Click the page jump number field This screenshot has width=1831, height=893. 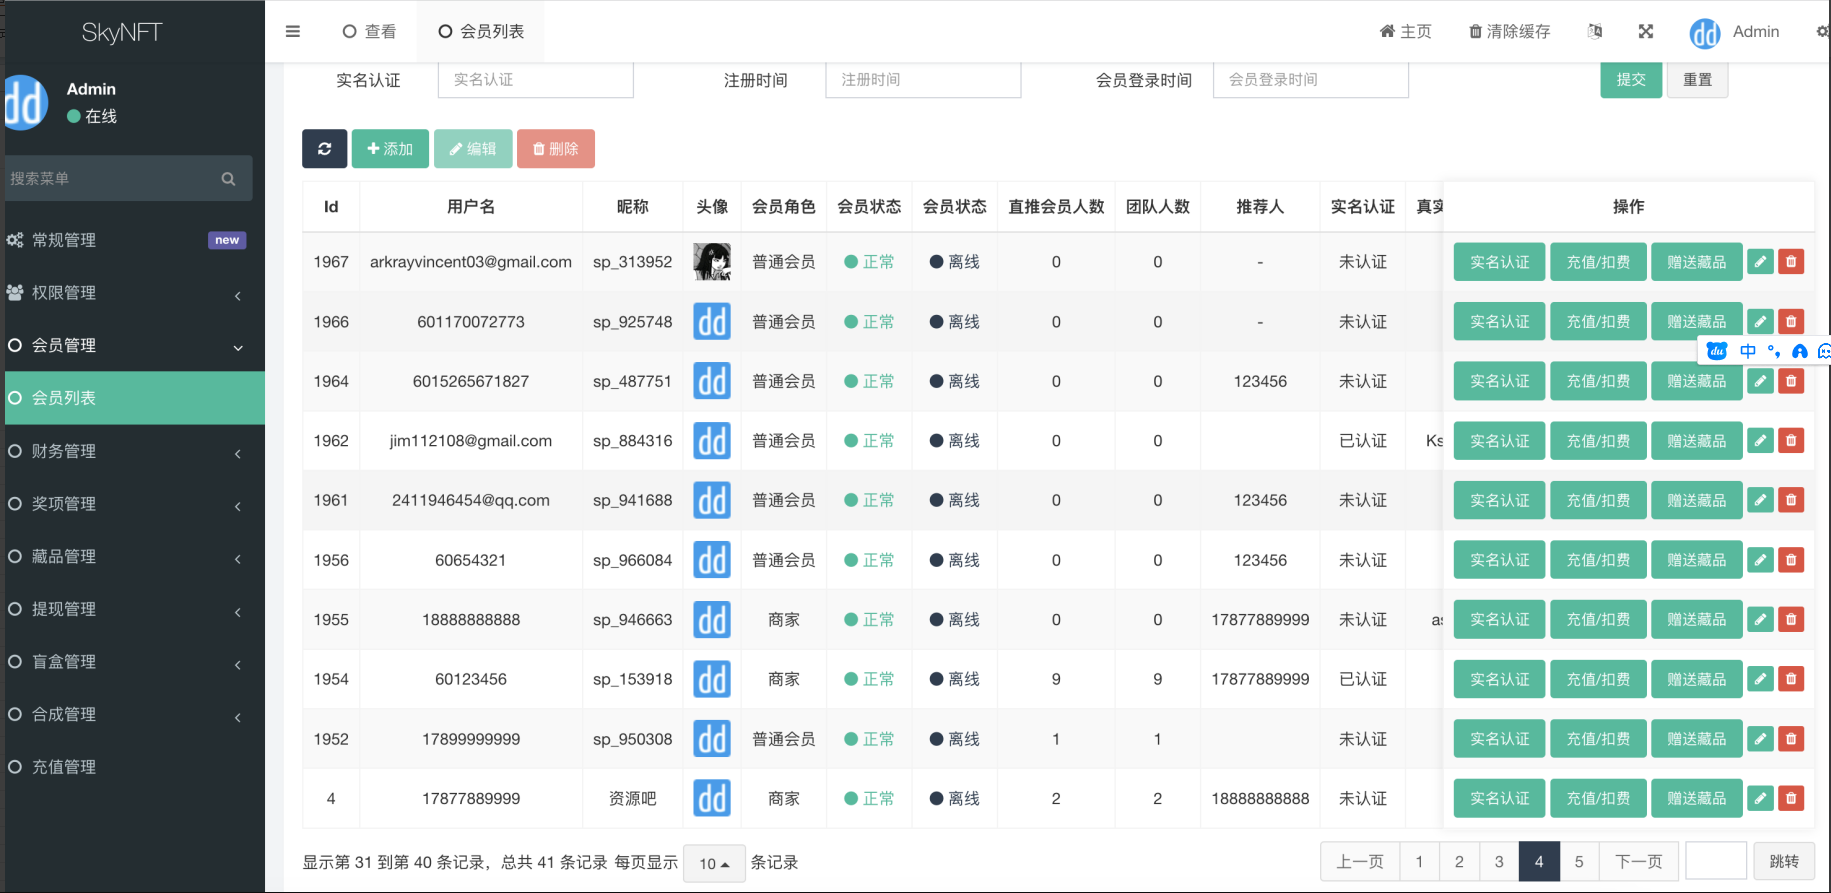(1716, 862)
